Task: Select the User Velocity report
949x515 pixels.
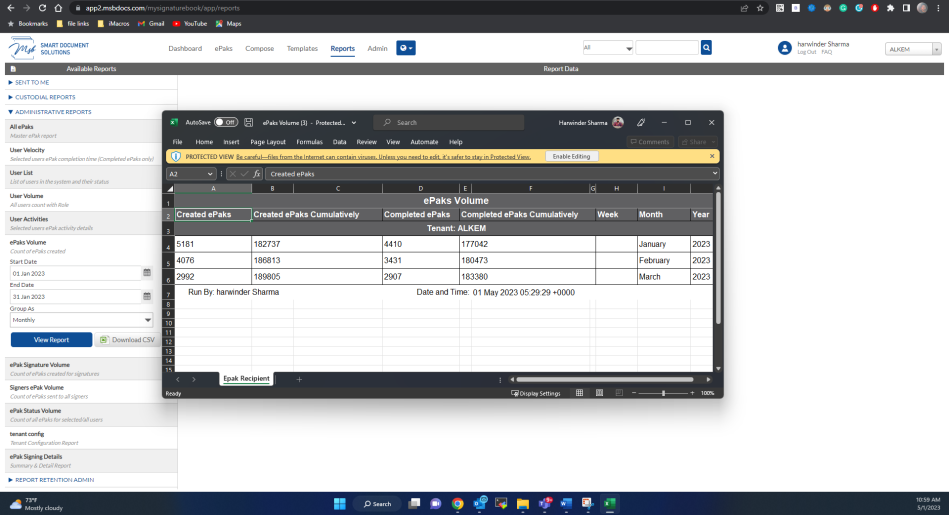Action: tap(91, 154)
